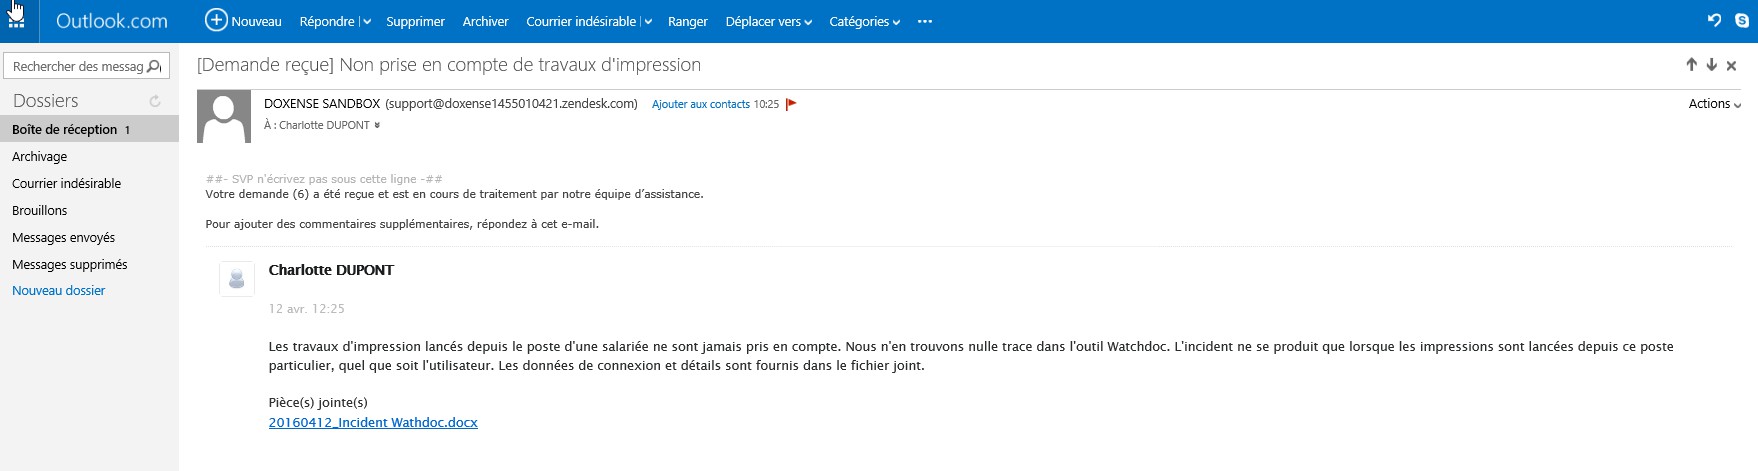Toggle the red flag on message
Viewport: 1758px width, 471px height.
791,104
